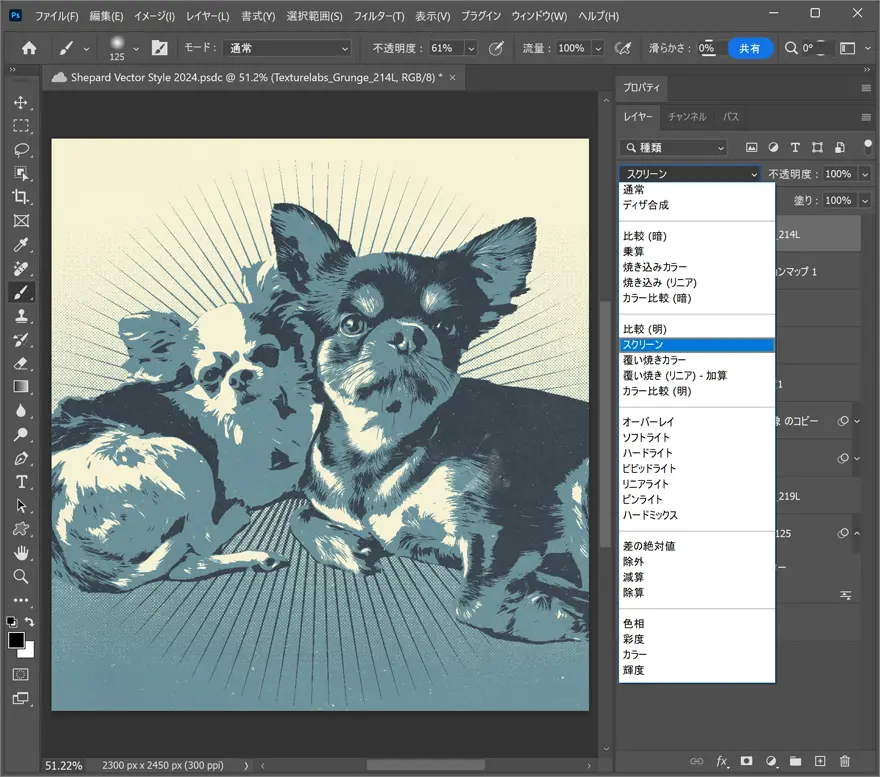Click the Home icon in options bar
The width and height of the screenshot is (880, 777).
(x=29, y=48)
